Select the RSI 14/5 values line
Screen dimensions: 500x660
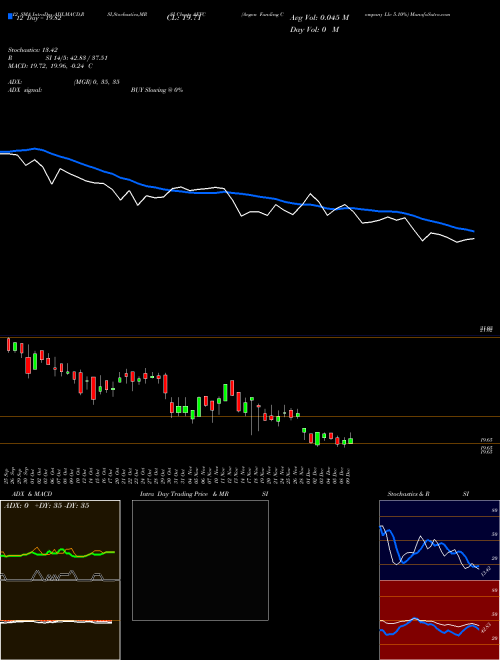click(x=58, y=58)
